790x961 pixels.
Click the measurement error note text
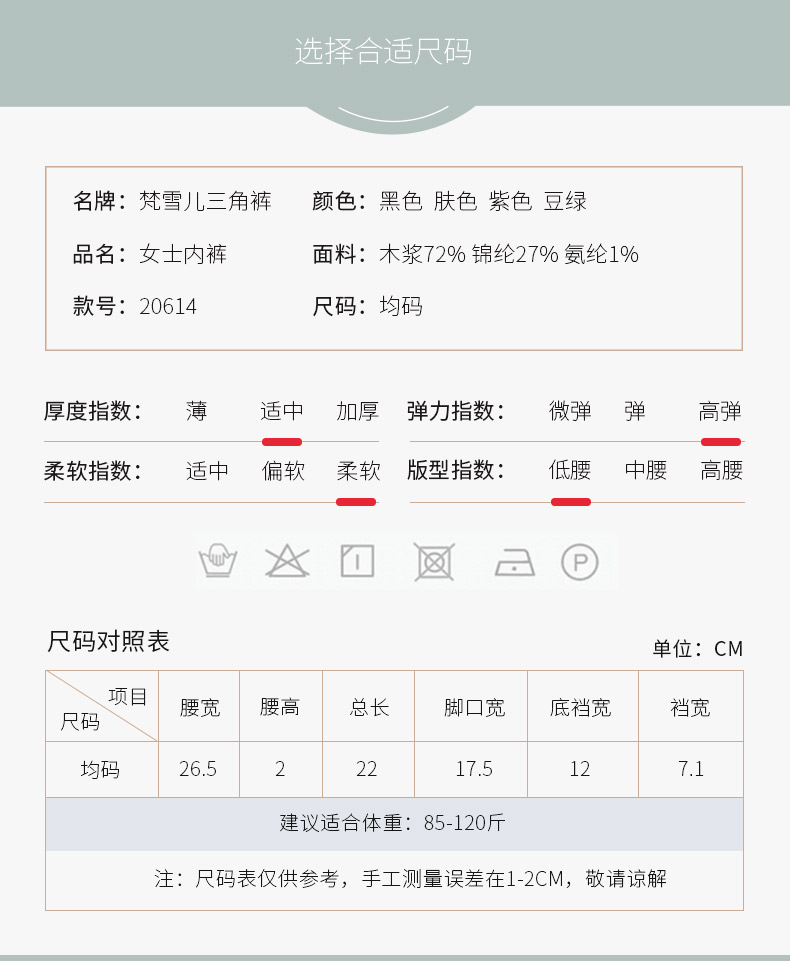[410, 879]
